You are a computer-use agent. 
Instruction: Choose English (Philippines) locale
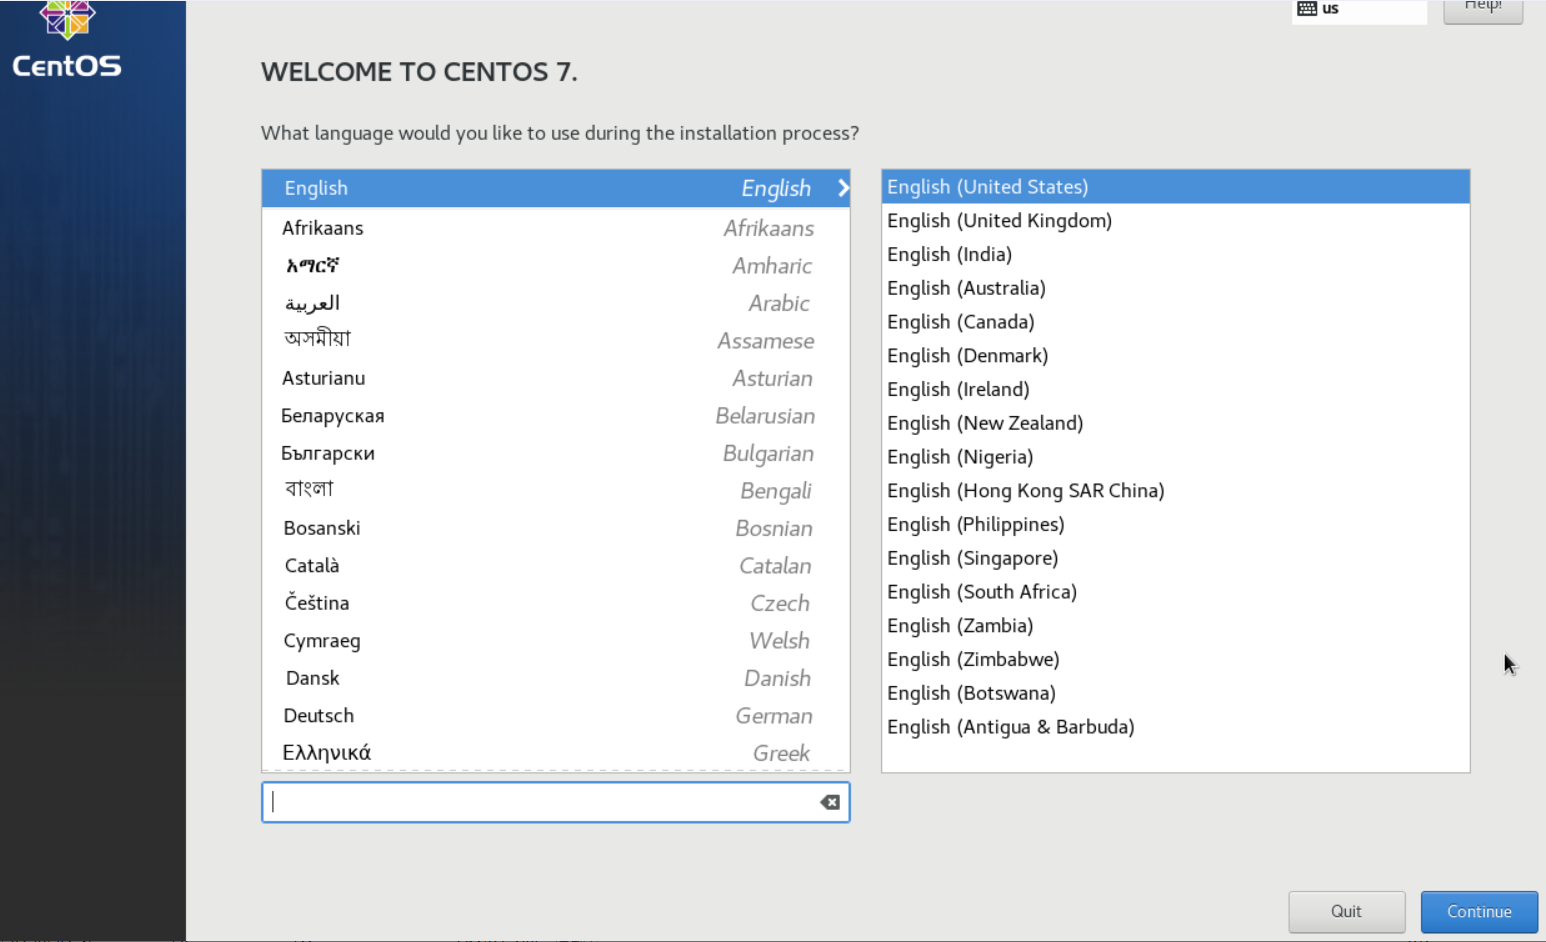(x=1175, y=525)
